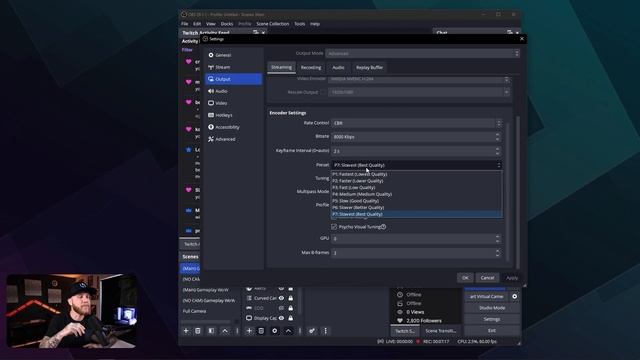The height and width of the screenshot is (360, 640).
Task: Click the Max B-frames stepper arrows
Action: coord(497,253)
